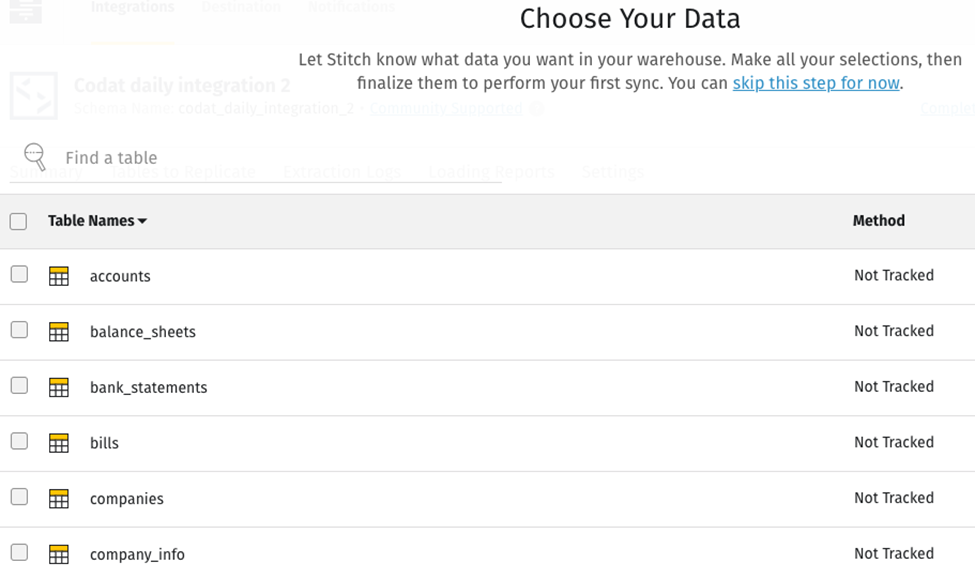Click the Find a table search field
Screen dimensions: 975x579
110,157
